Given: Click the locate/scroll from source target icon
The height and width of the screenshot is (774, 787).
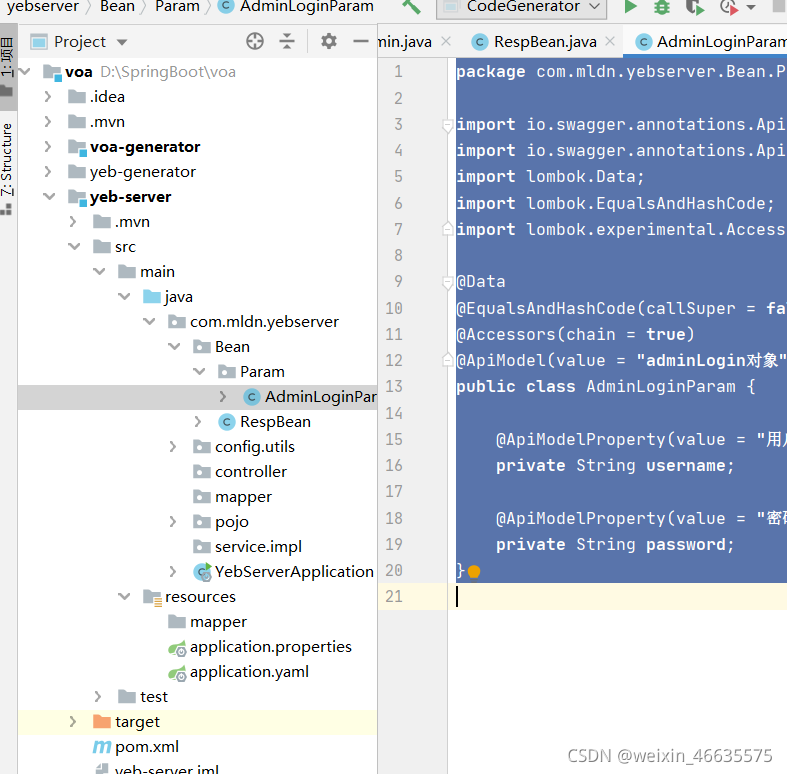Looking at the screenshot, I should pos(255,41).
